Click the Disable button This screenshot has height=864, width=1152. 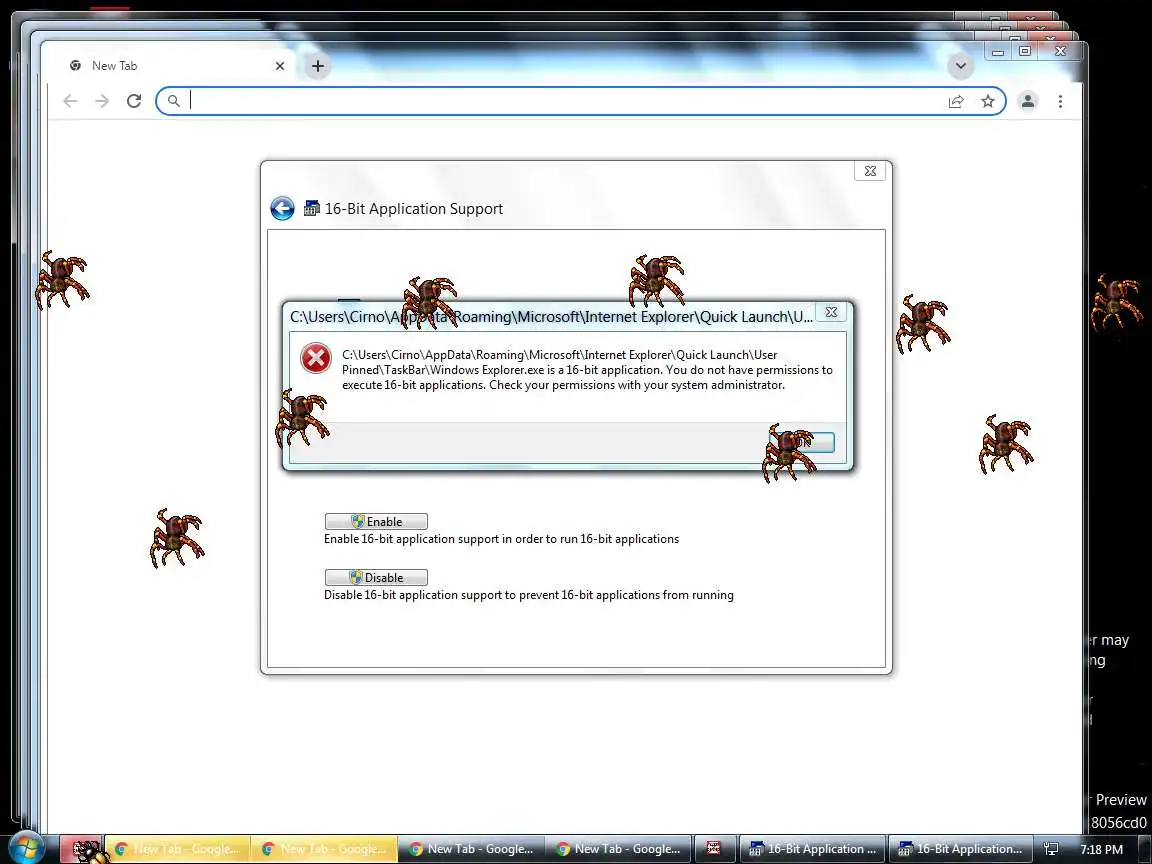(376, 577)
